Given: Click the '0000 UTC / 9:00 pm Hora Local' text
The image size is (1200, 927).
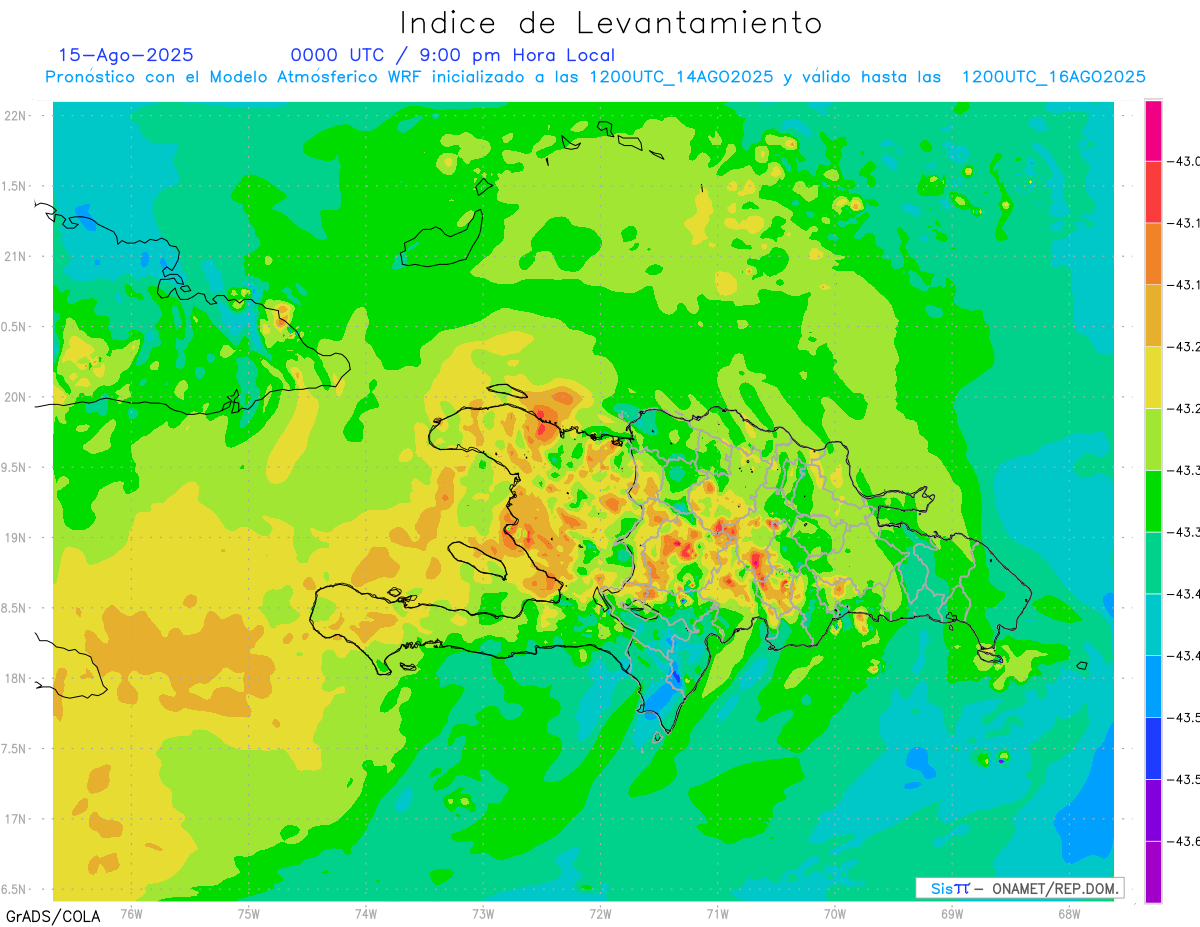Looking at the screenshot, I should (x=453, y=55).
